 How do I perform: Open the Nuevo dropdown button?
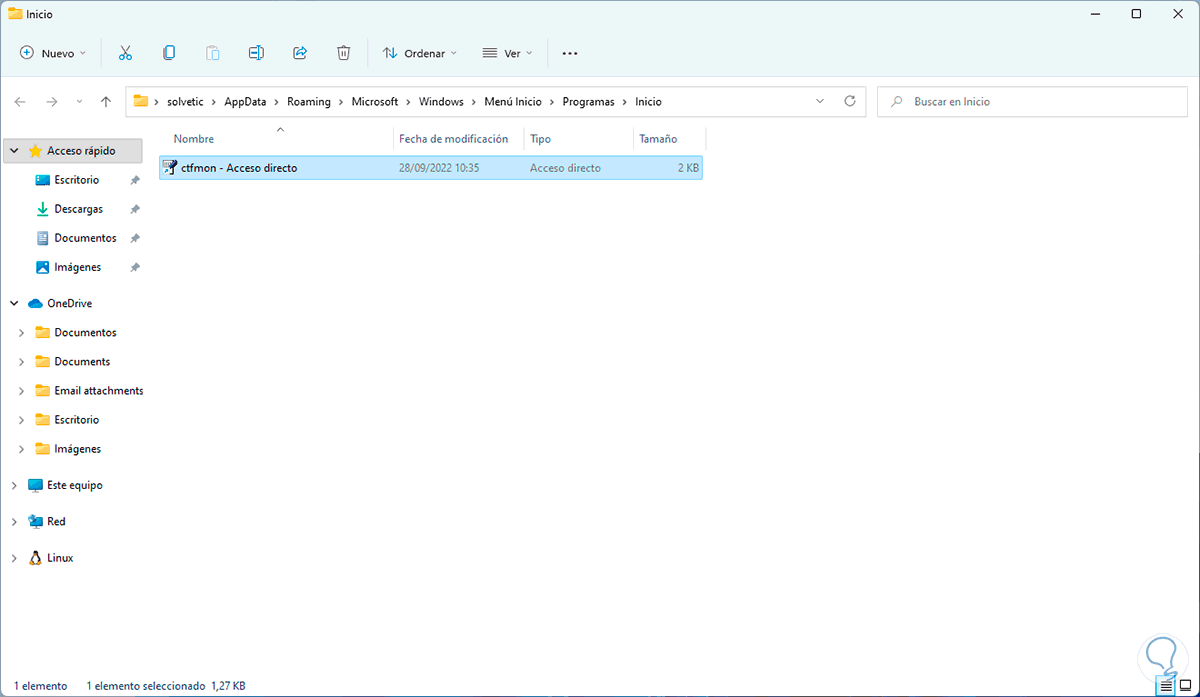[53, 53]
